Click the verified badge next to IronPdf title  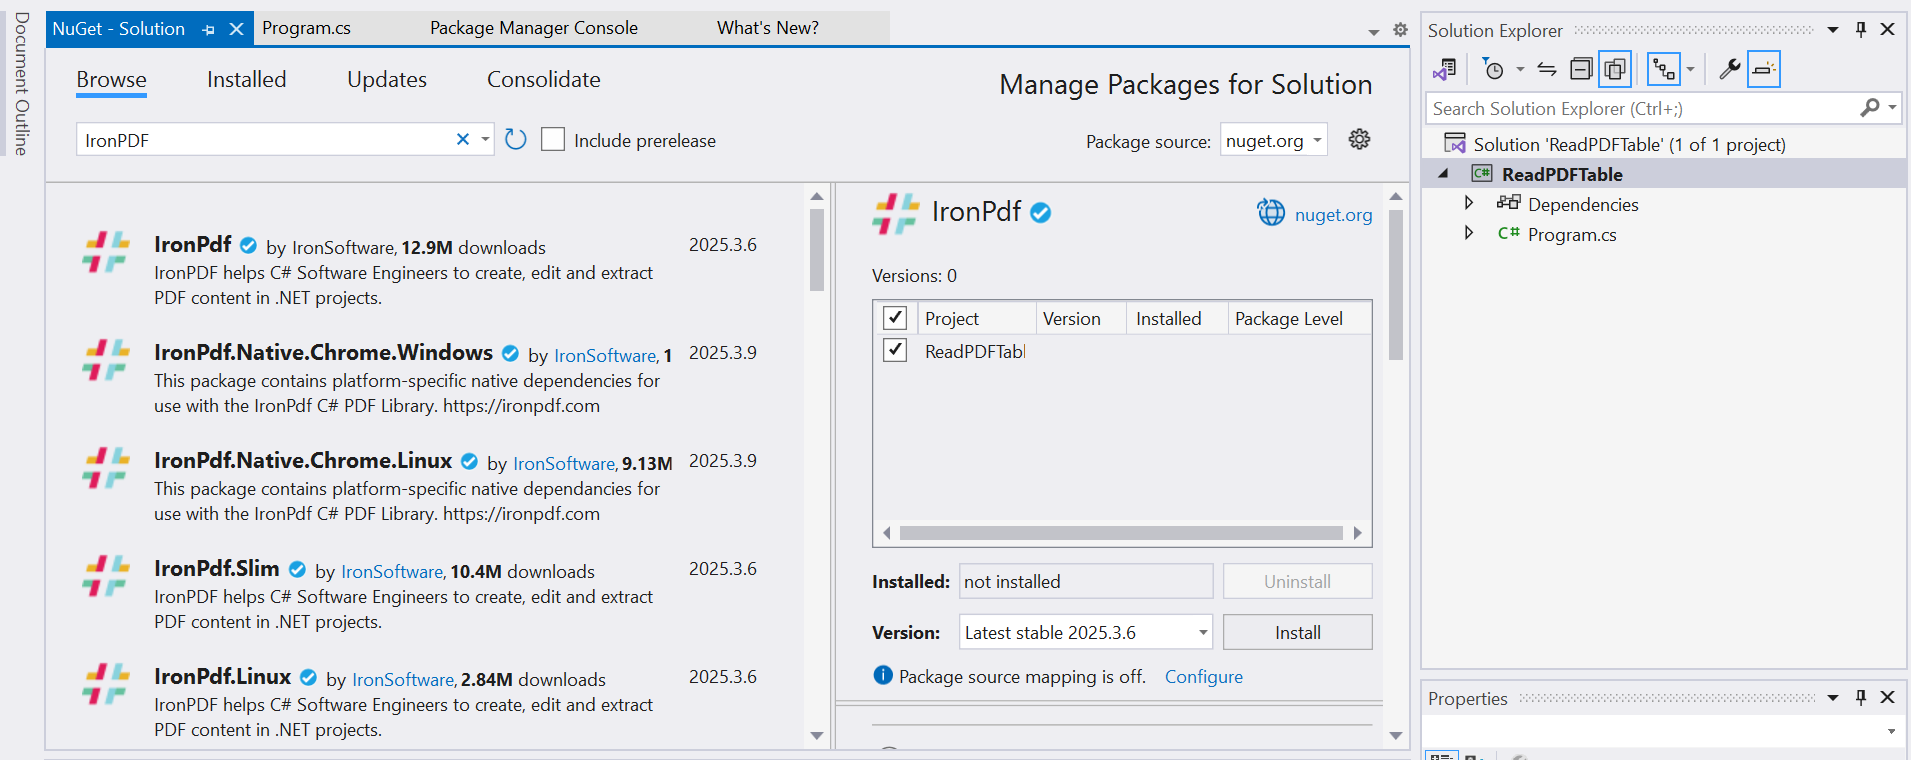coord(1041,212)
